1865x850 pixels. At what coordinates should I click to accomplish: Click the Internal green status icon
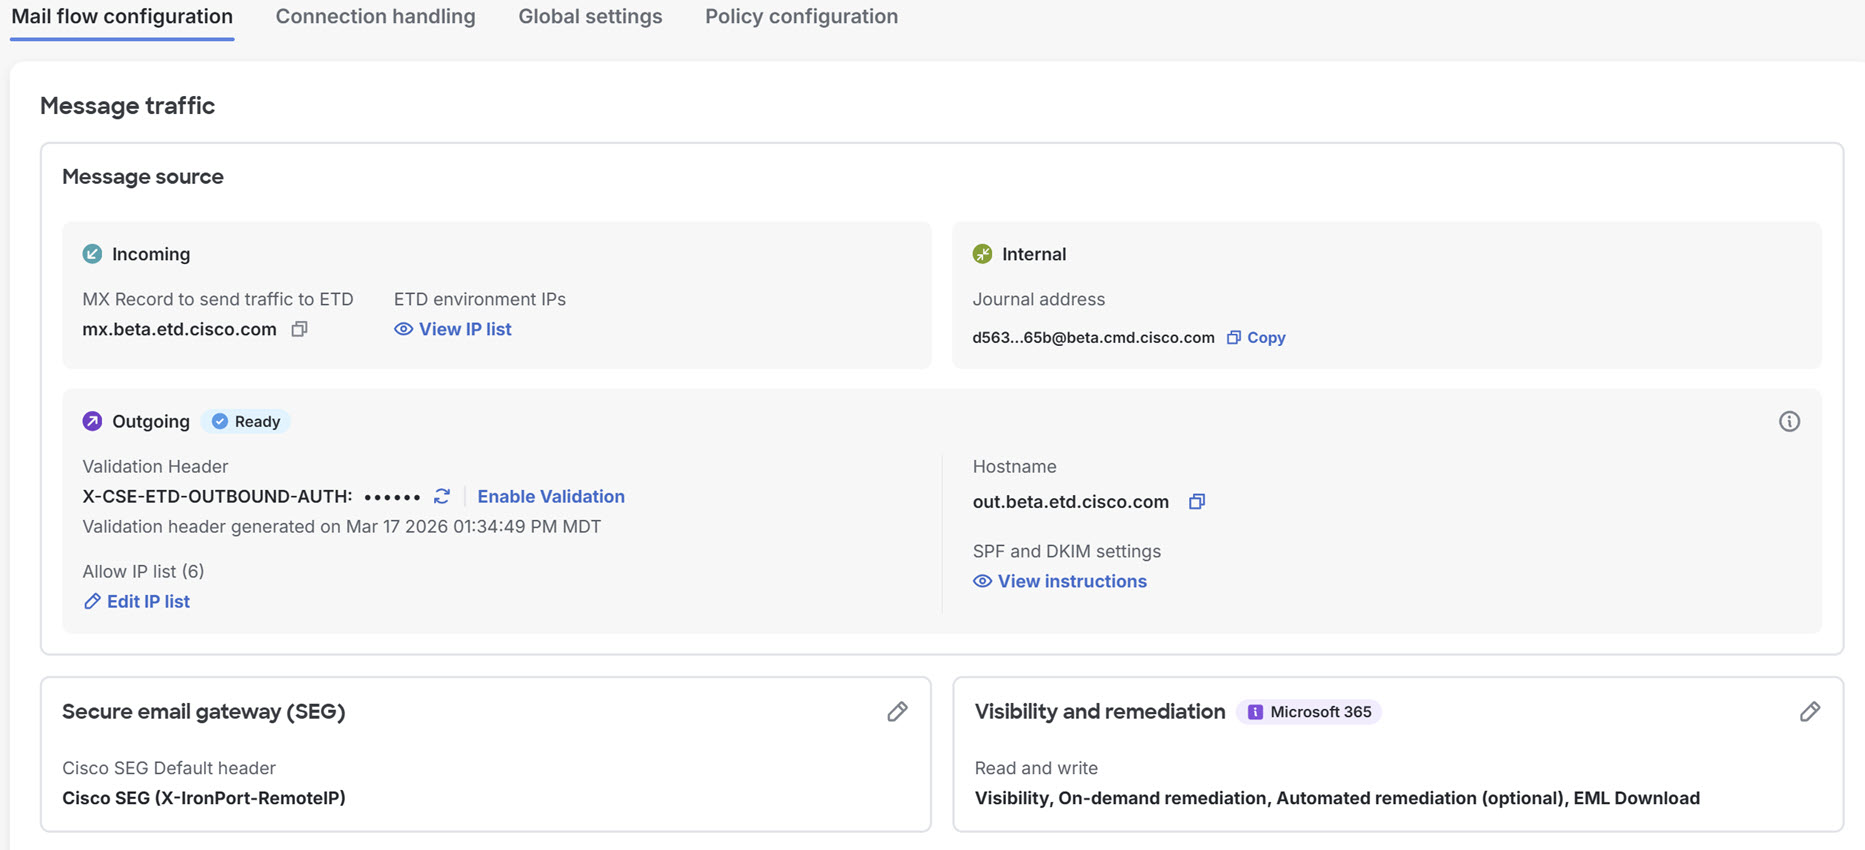982,254
